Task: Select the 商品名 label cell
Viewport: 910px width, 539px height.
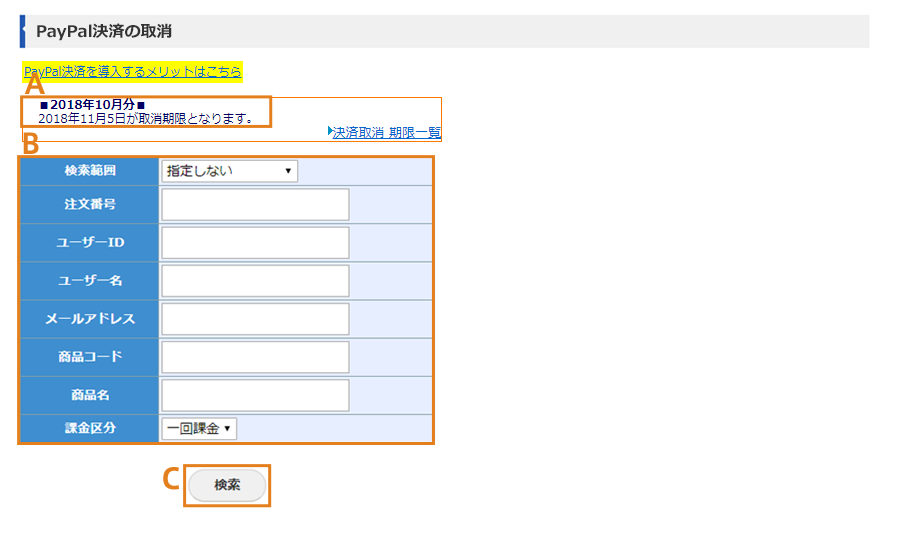Action: coord(89,395)
